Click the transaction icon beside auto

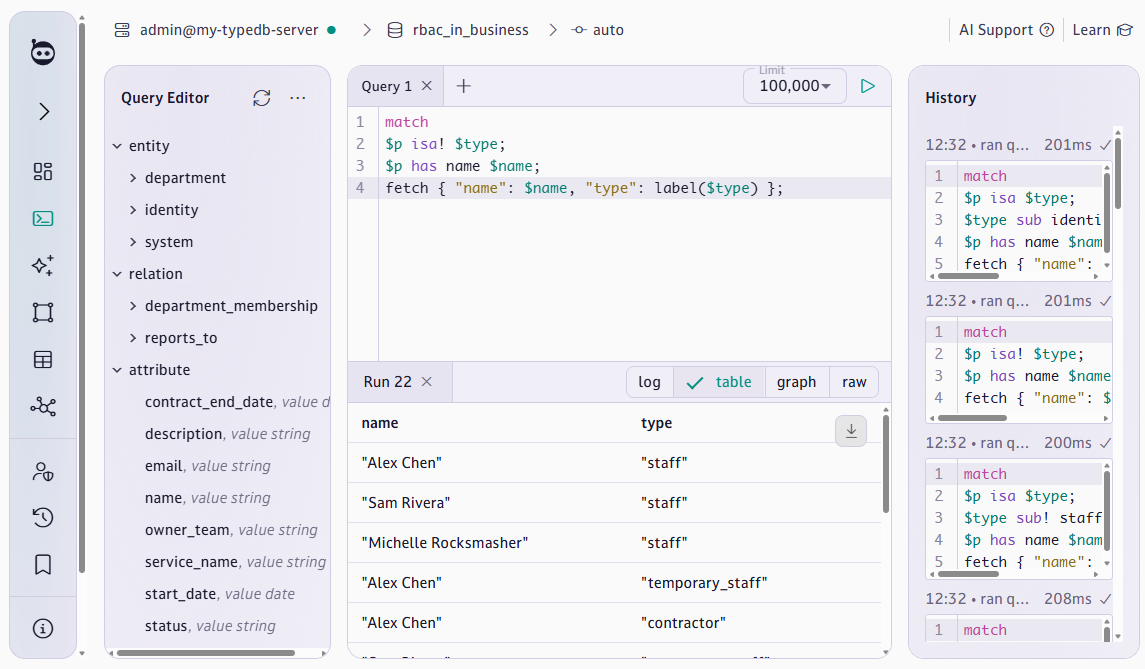coord(579,30)
